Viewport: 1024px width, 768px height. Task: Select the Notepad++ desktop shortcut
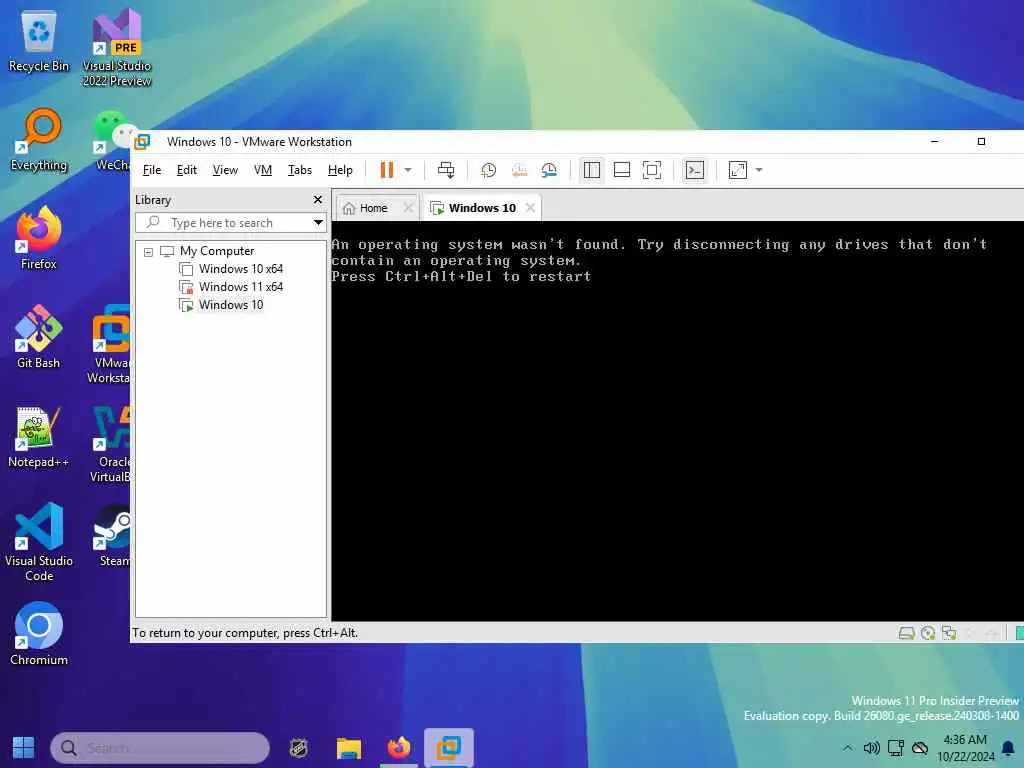click(x=39, y=437)
